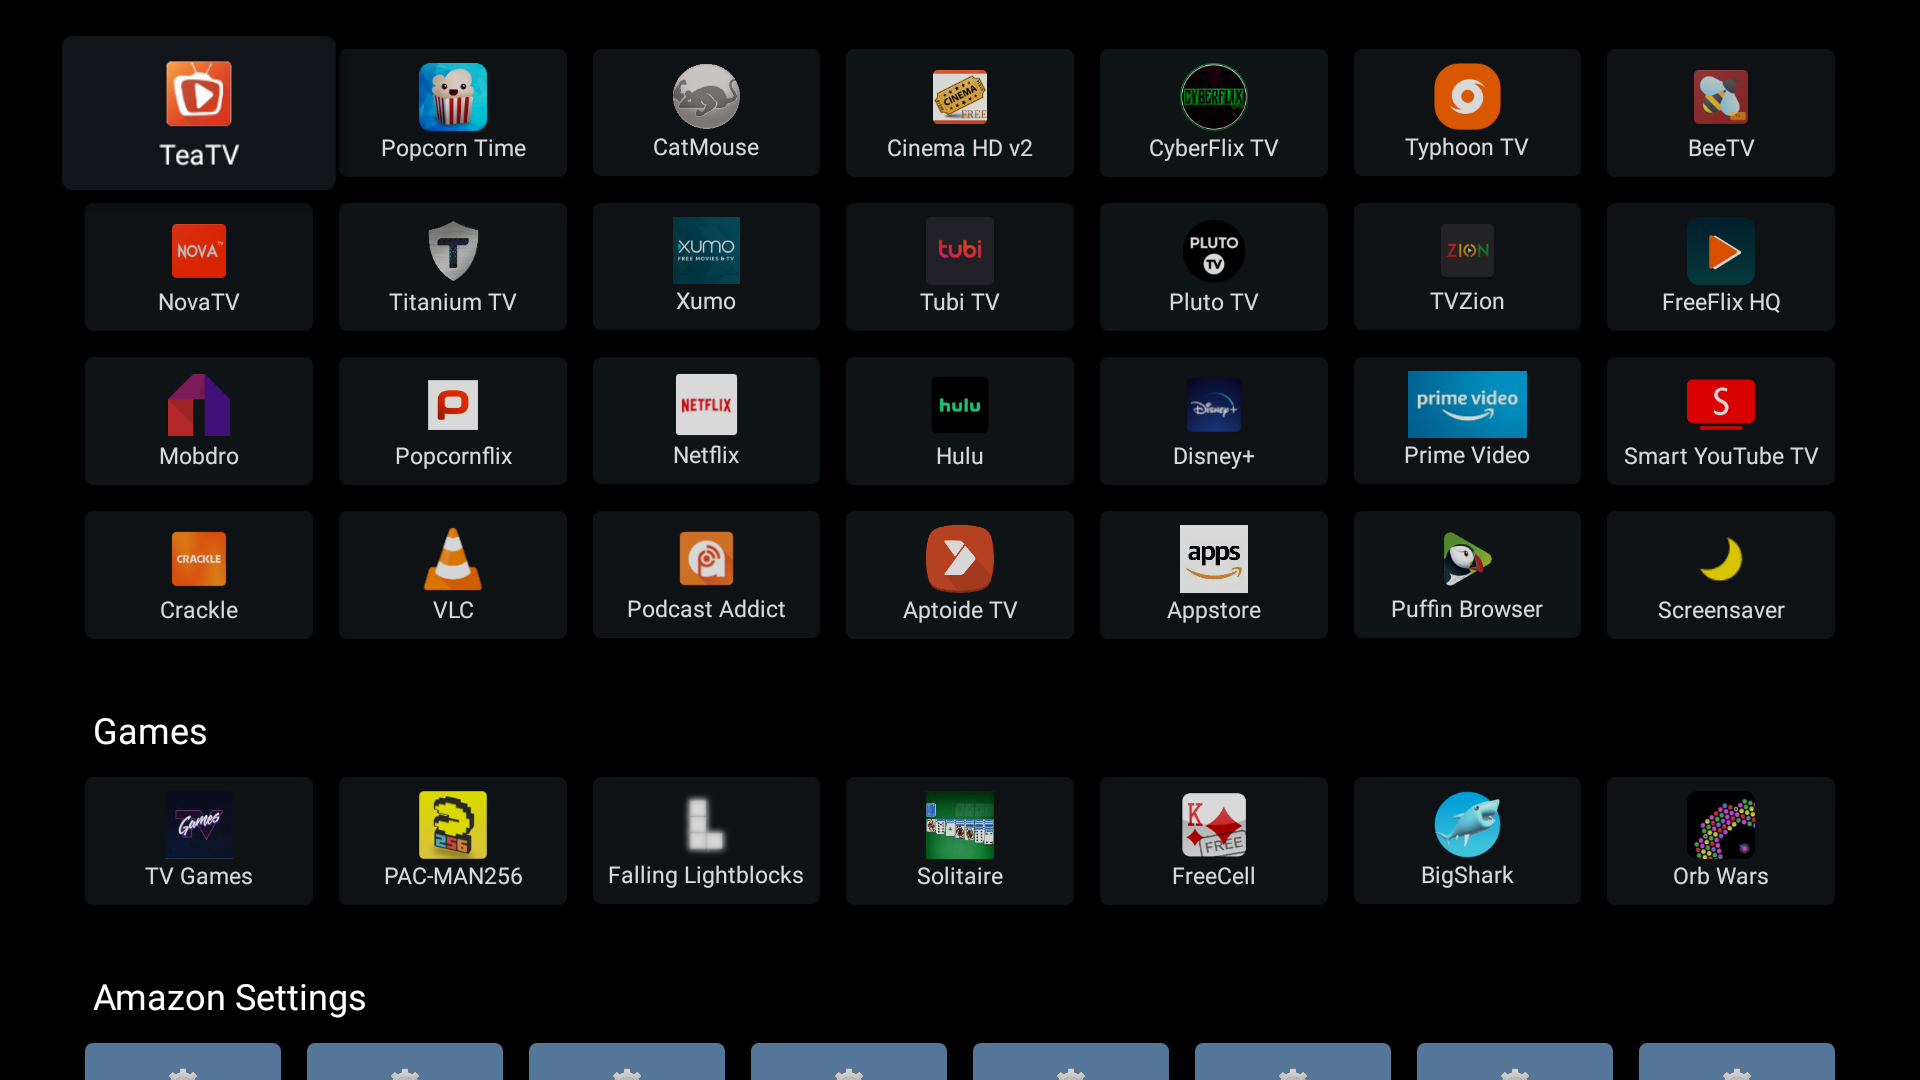Open TeaTV streaming app
The height and width of the screenshot is (1080, 1920).
click(198, 112)
